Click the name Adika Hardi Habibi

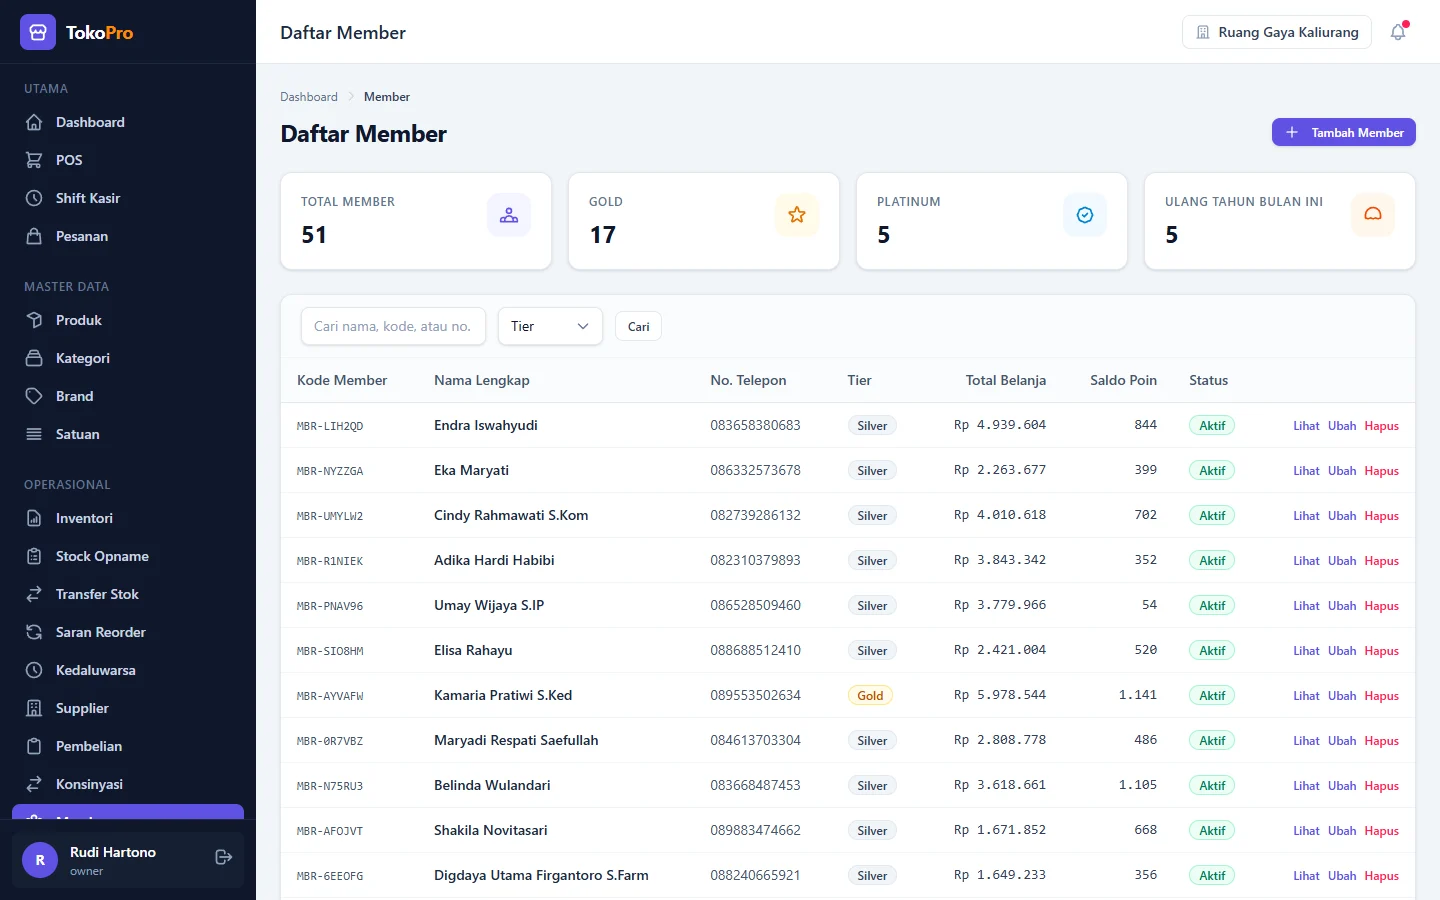[494, 560]
